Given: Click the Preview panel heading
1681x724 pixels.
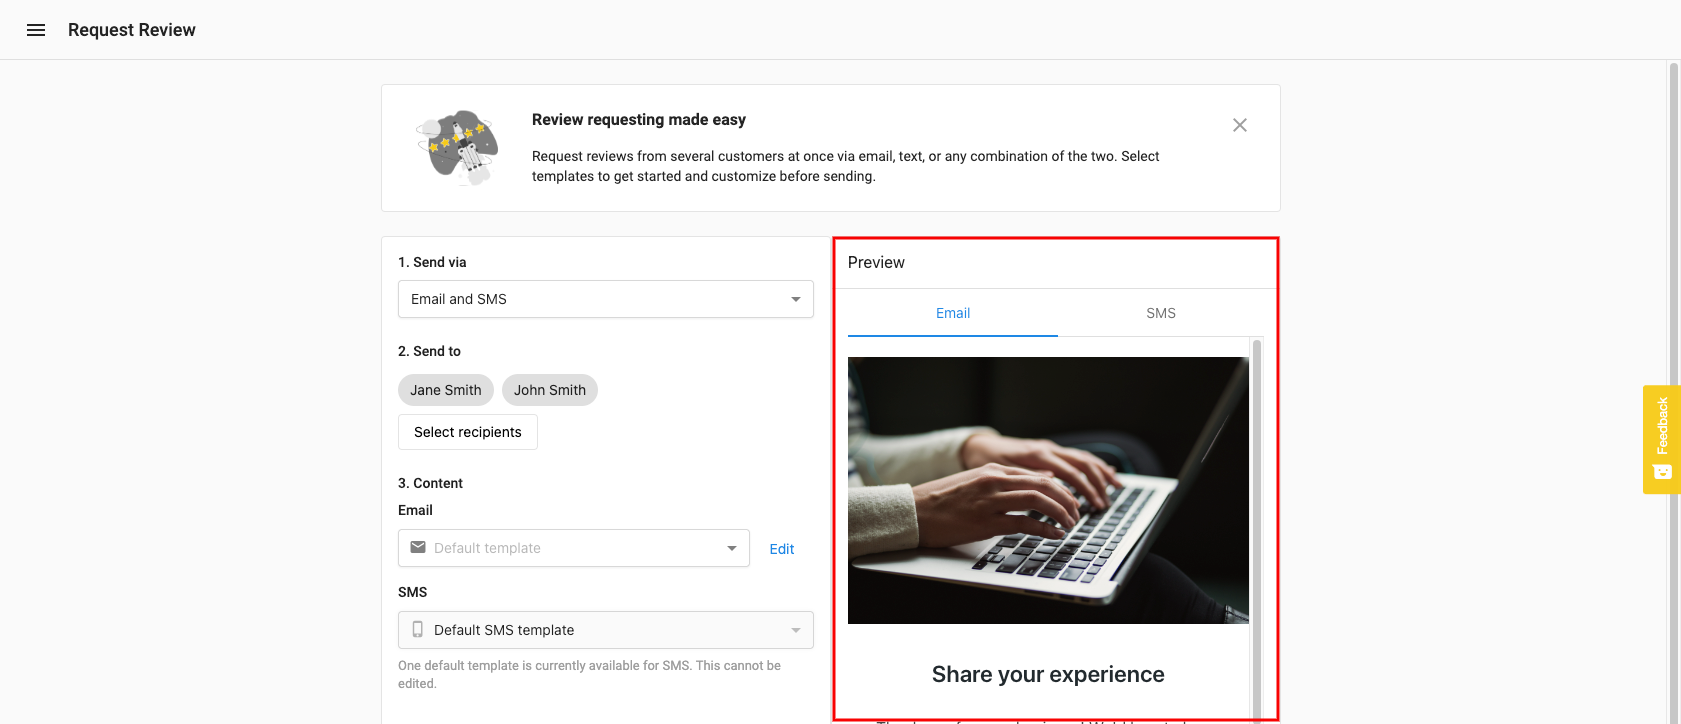Looking at the screenshot, I should click(x=876, y=262).
